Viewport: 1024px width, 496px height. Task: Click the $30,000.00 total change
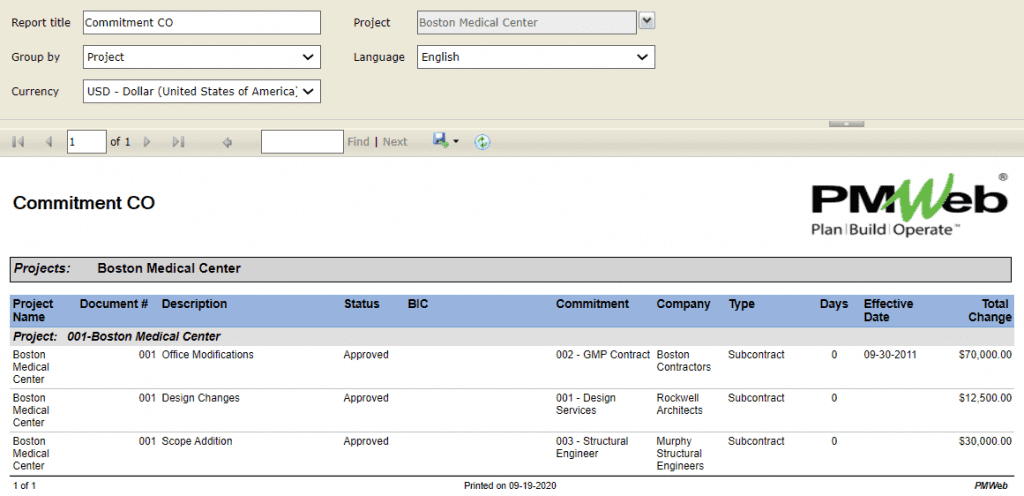[985, 441]
